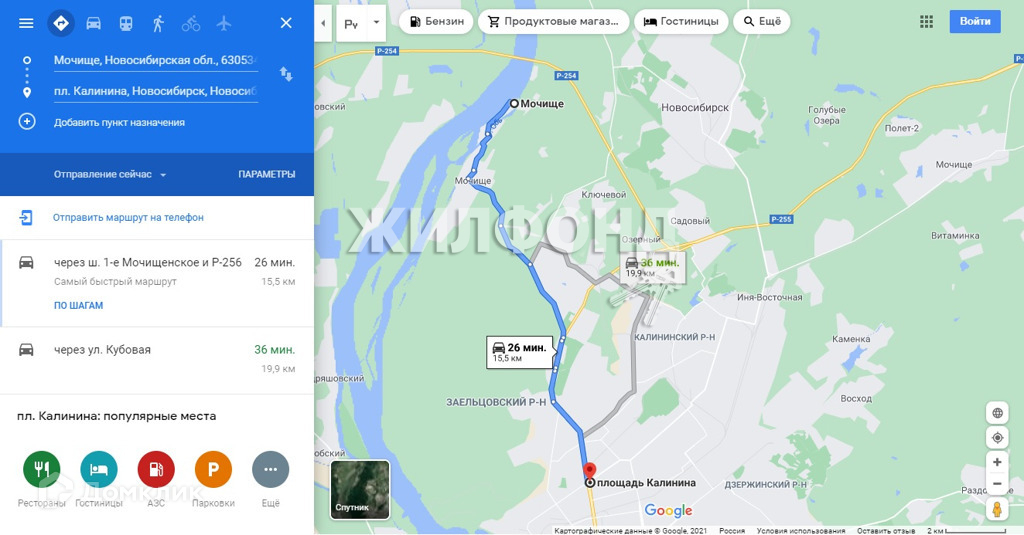The width and height of the screenshot is (1024, 535).
Task: Collapse the side panel arrow
Action: [323, 24]
